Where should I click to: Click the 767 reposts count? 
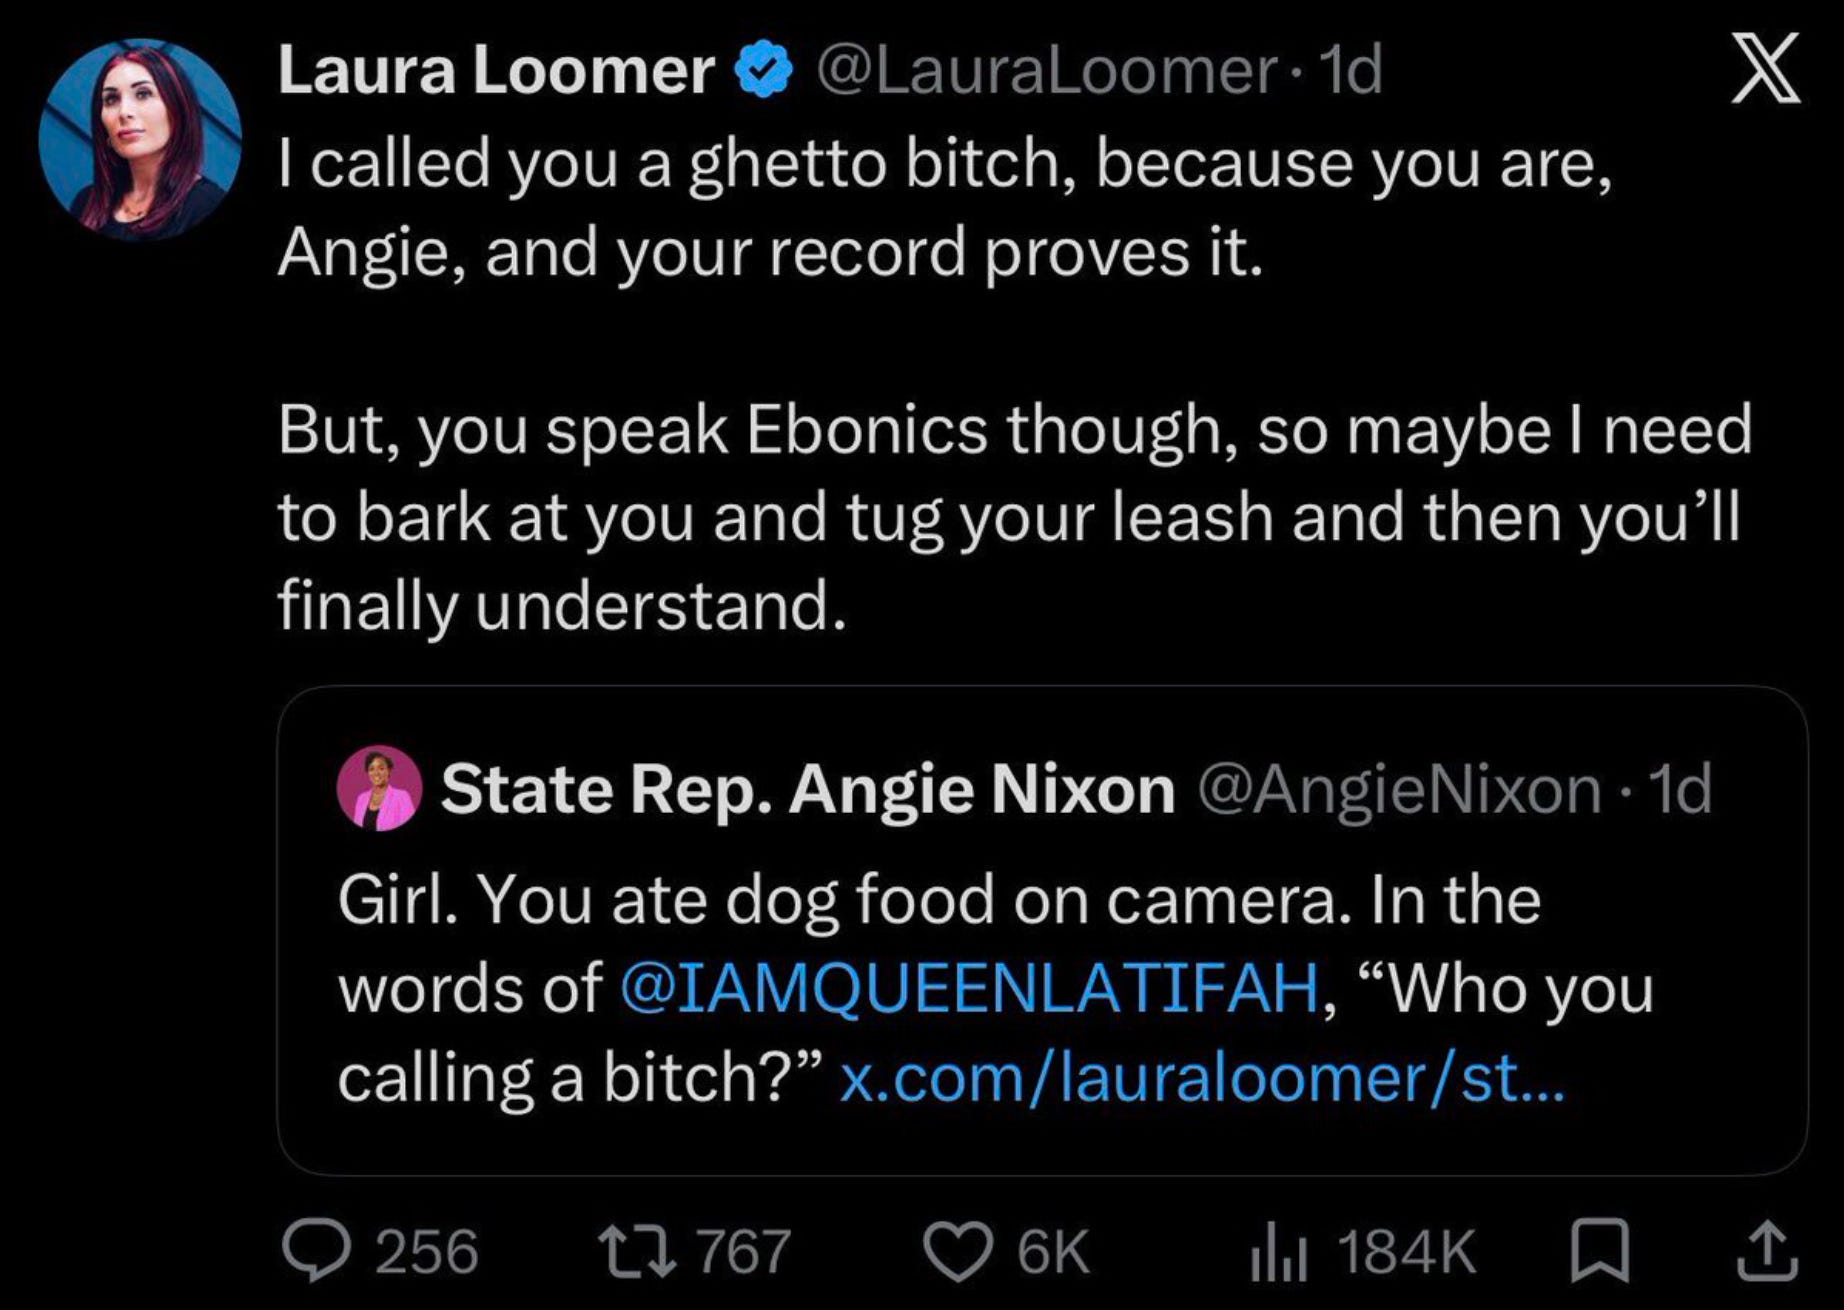pyautogui.click(x=744, y=1252)
